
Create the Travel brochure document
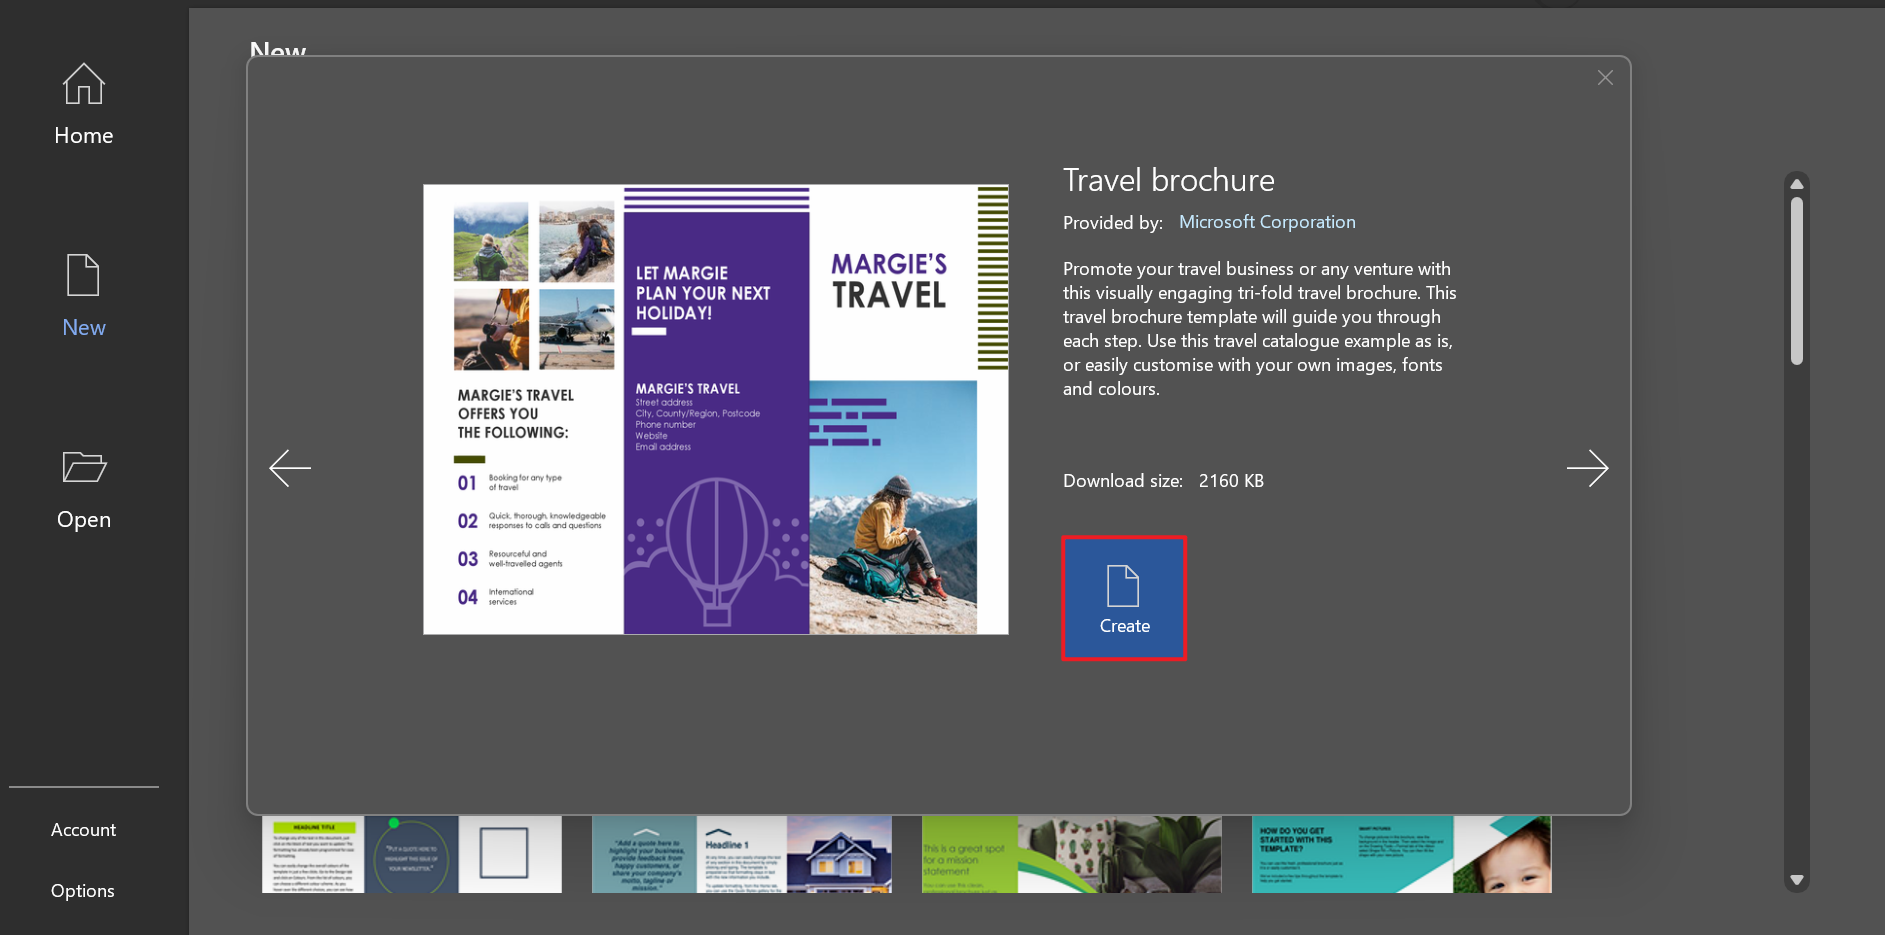(1124, 598)
